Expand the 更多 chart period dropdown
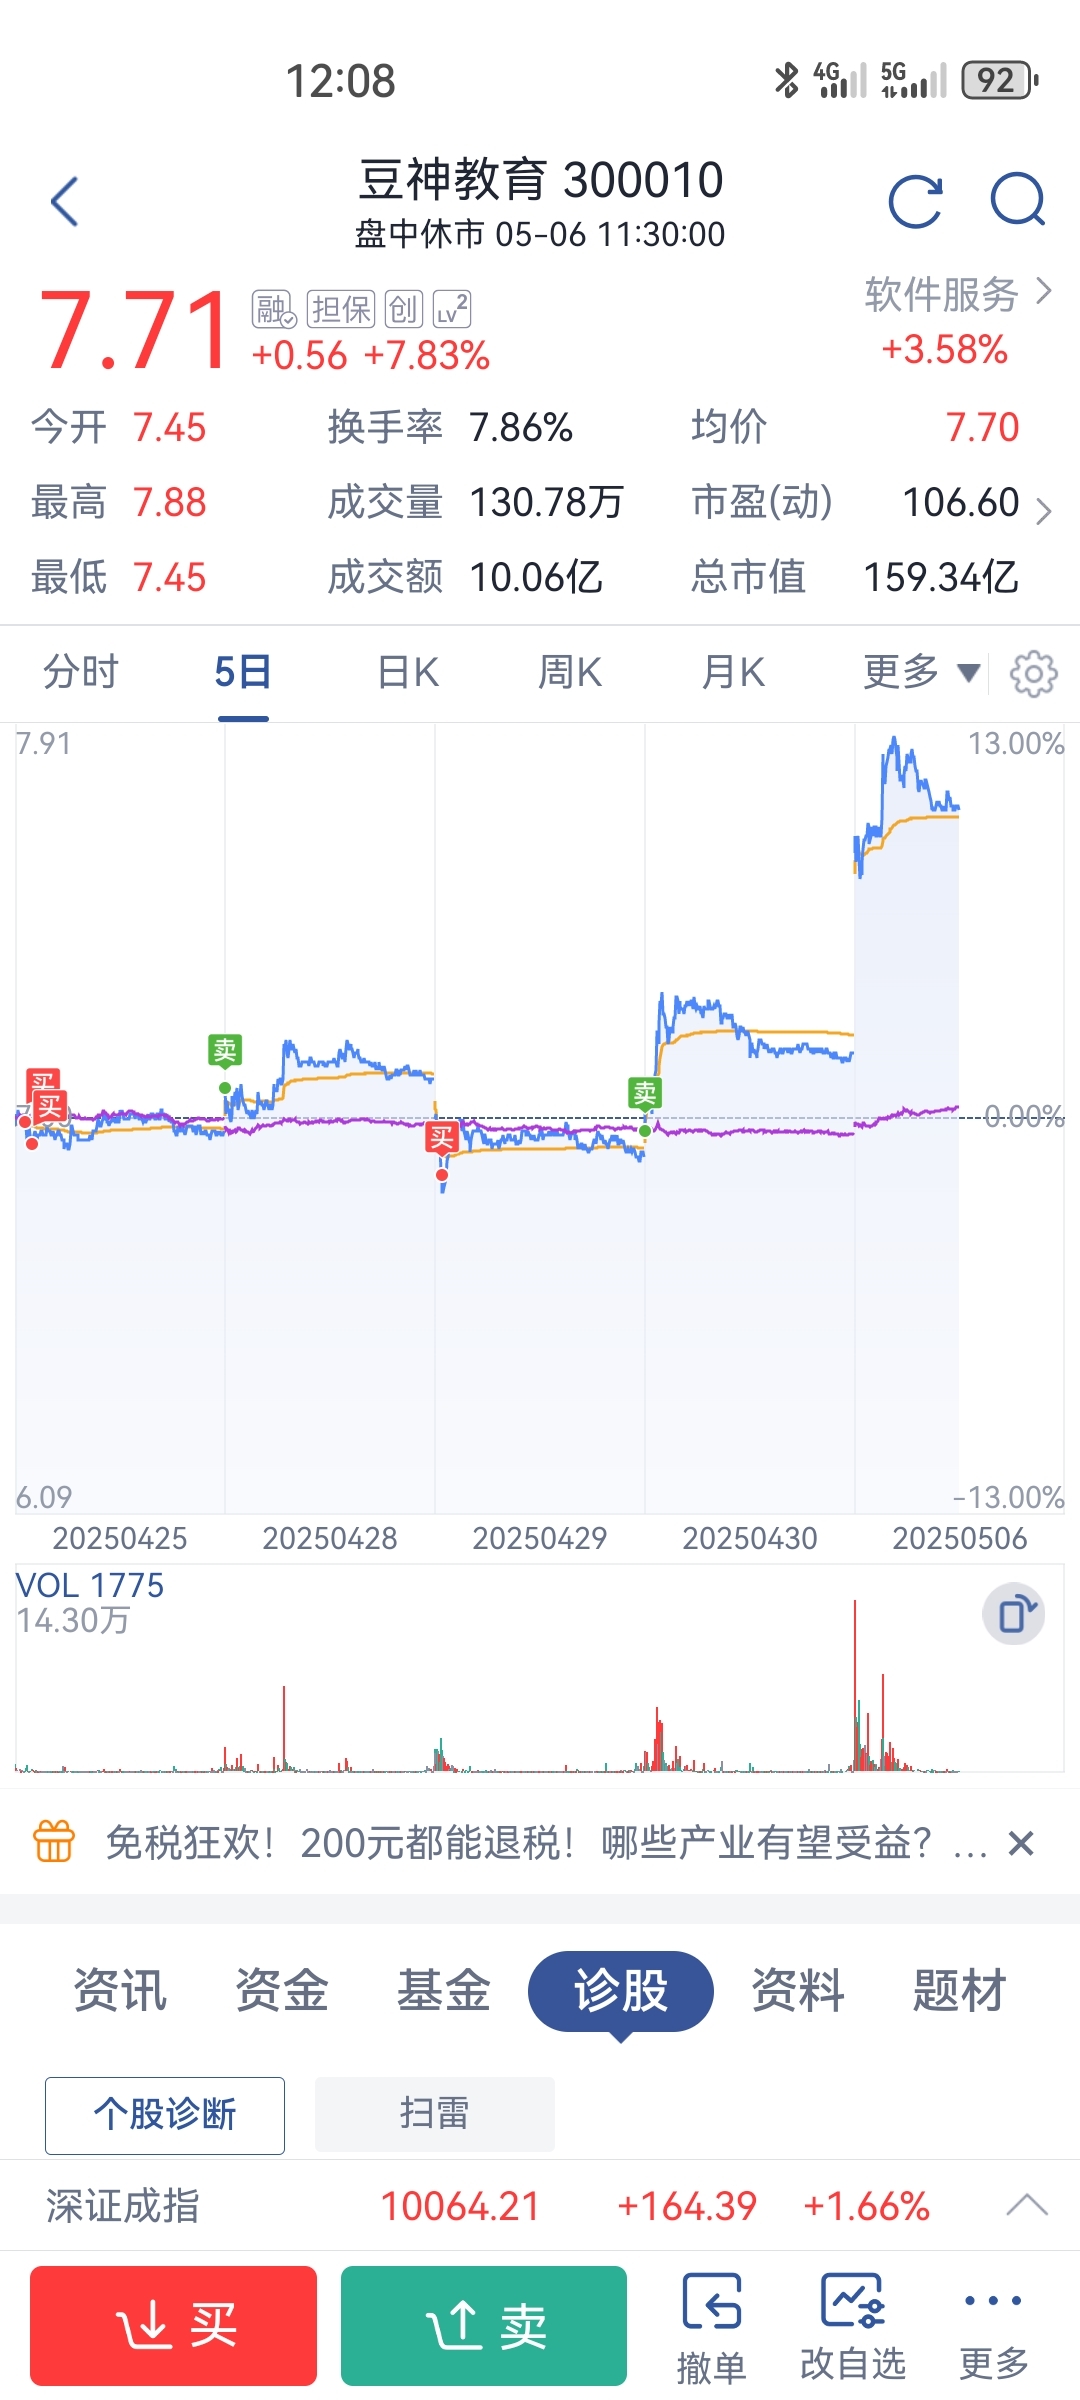Viewport: 1080px width, 2400px height. (x=921, y=672)
